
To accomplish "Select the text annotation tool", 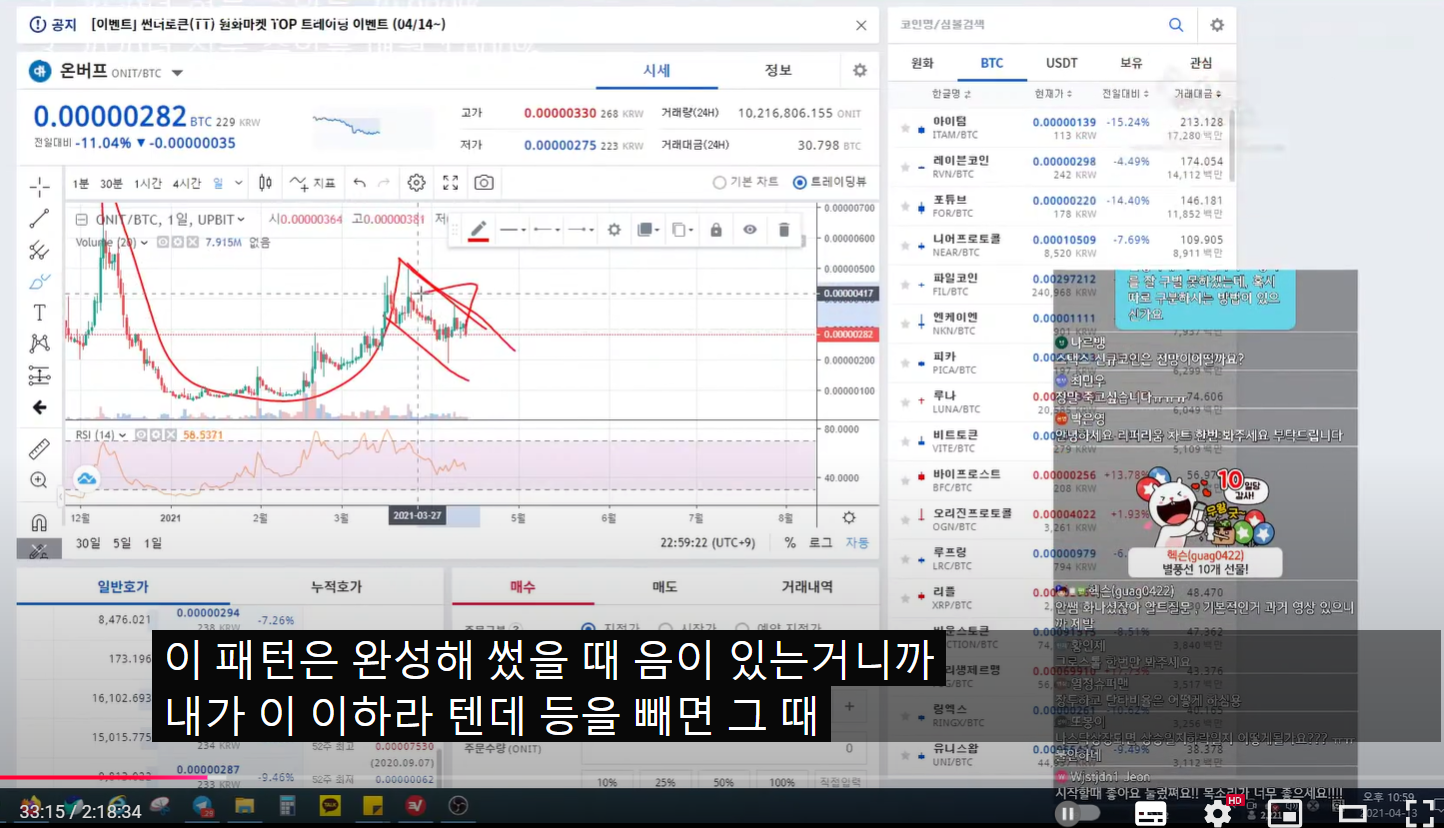I will [39, 313].
